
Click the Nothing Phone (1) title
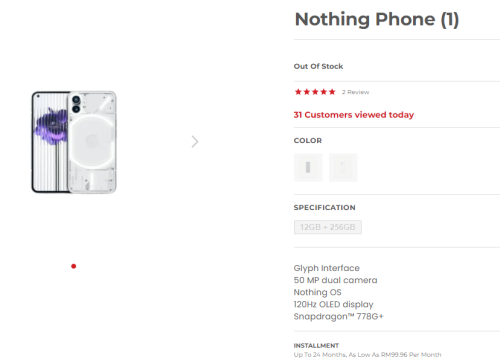(x=377, y=19)
